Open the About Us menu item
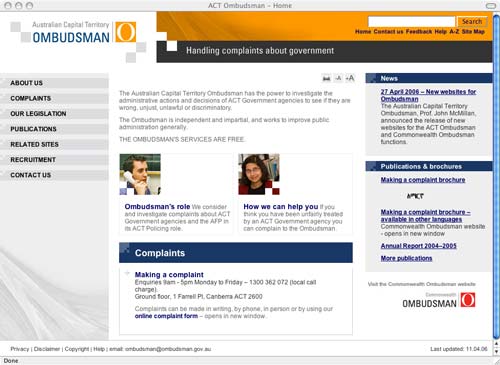 point(54,83)
